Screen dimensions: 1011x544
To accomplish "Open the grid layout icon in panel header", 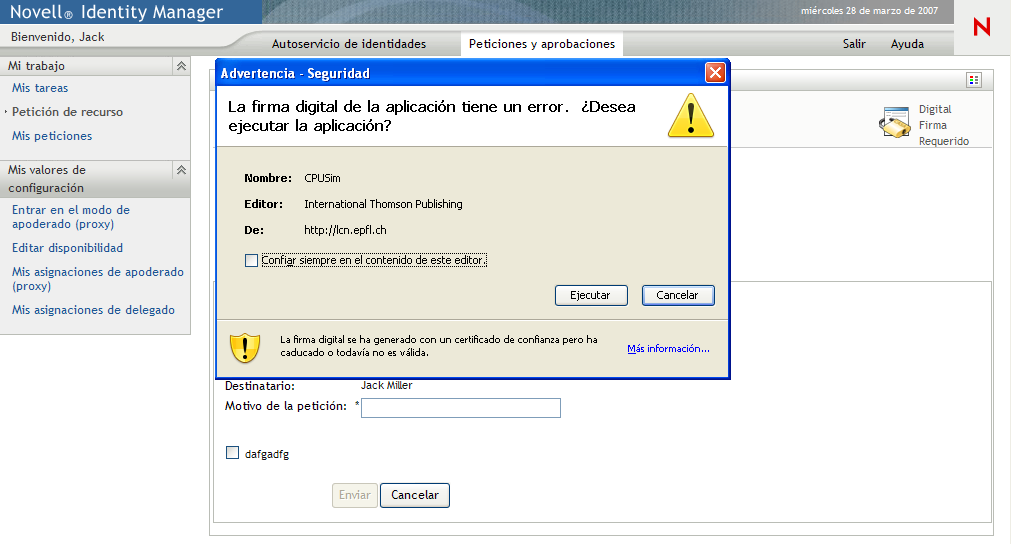I will [974, 80].
